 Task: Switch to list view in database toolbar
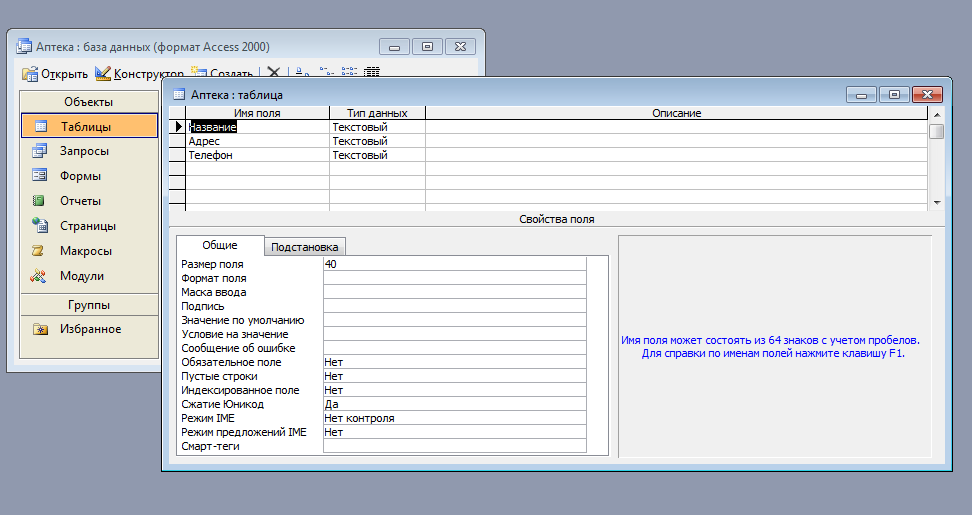[349, 72]
